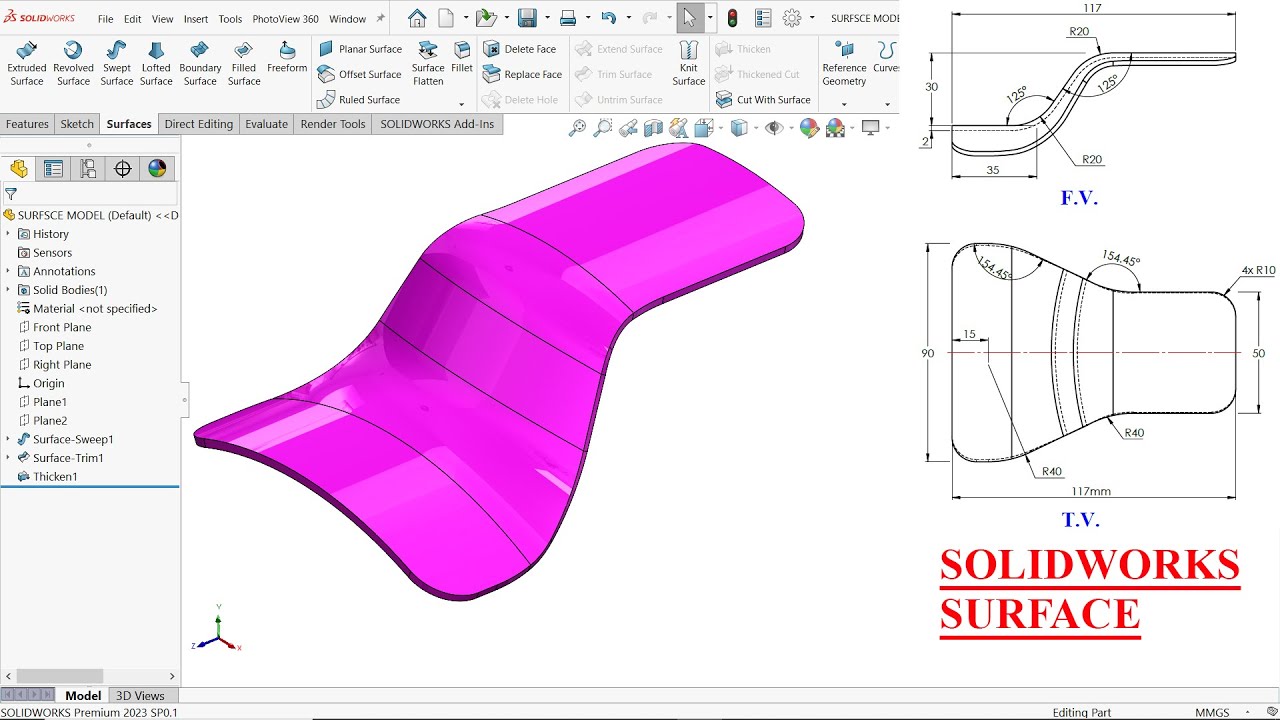The width and height of the screenshot is (1280, 720).
Task: Switch to the PropertyManager tab
Action: [x=53, y=169]
